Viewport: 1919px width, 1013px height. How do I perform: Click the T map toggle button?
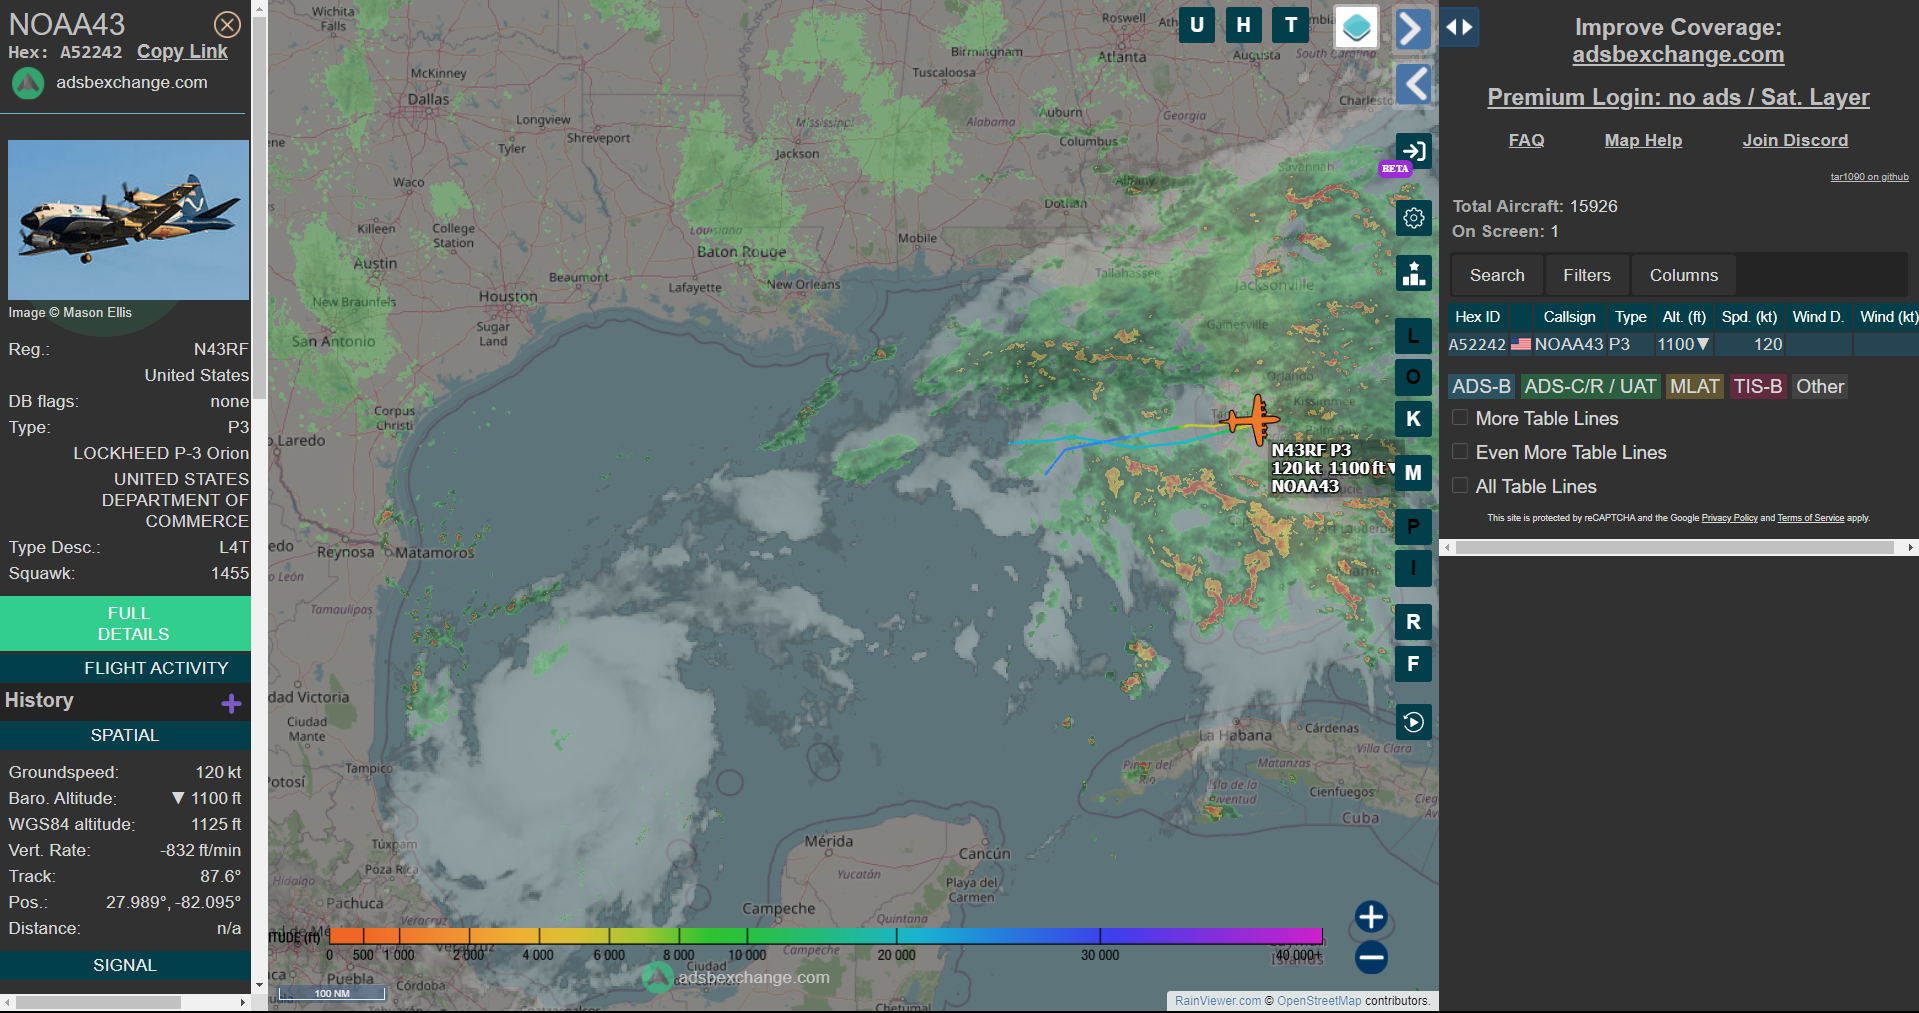pyautogui.click(x=1291, y=25)
